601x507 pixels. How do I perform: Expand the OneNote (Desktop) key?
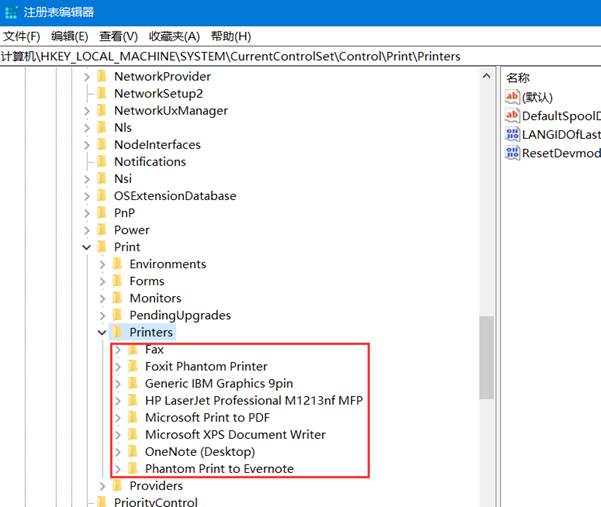coord(118,452)
